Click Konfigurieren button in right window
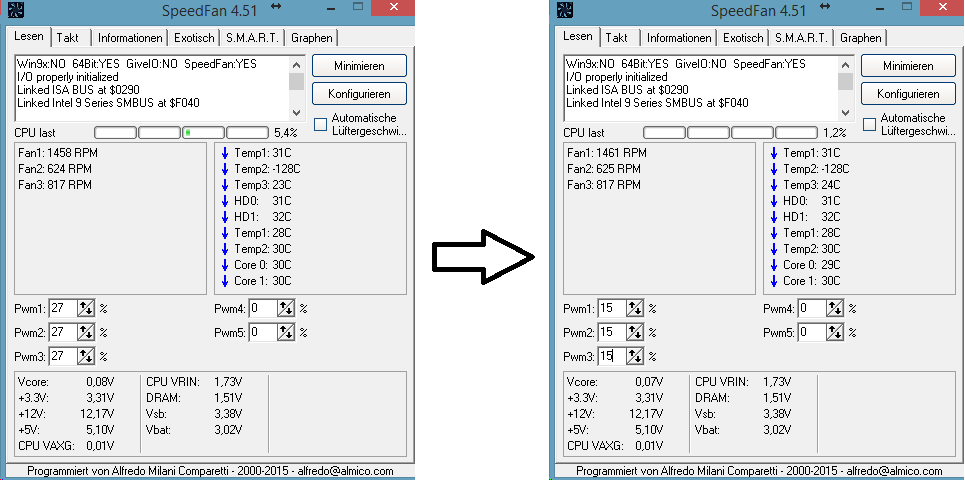This screenshot has height=481, width=965. click(908, 94)
